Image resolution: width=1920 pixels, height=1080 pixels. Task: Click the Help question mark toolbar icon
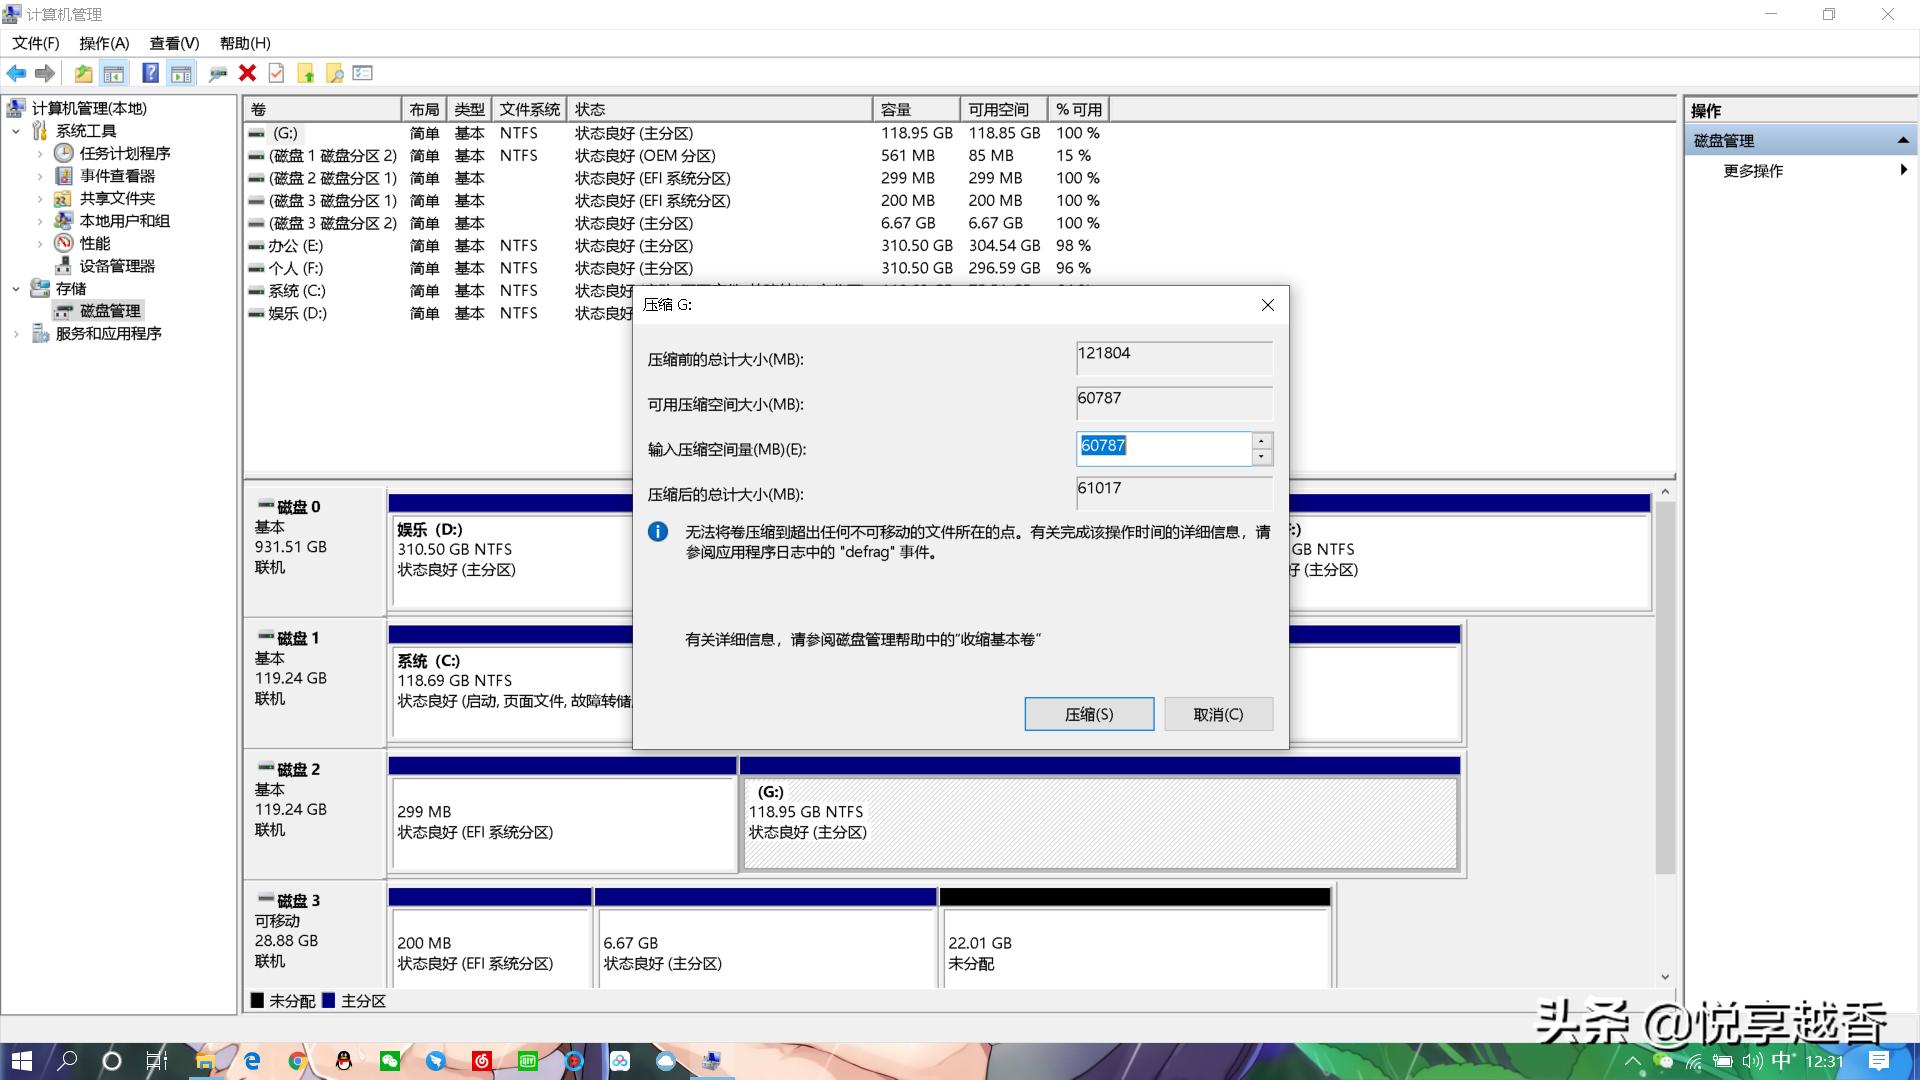[x=150, y=73]
